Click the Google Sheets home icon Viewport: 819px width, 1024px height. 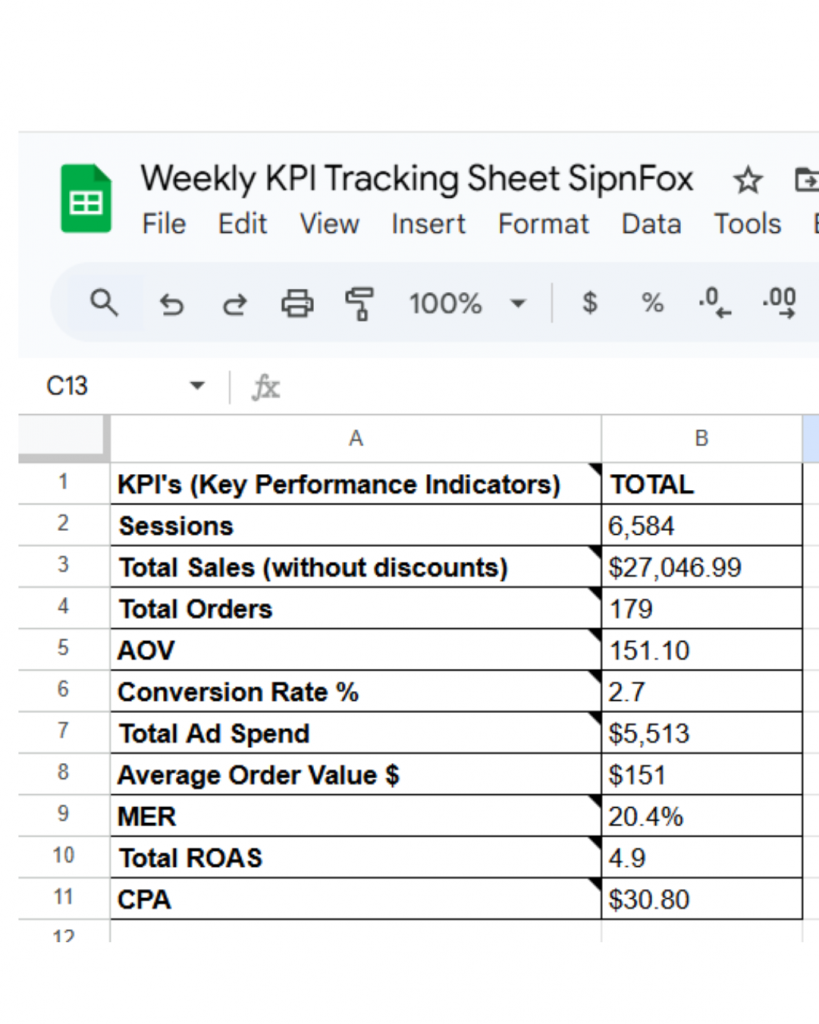[86, 199]
